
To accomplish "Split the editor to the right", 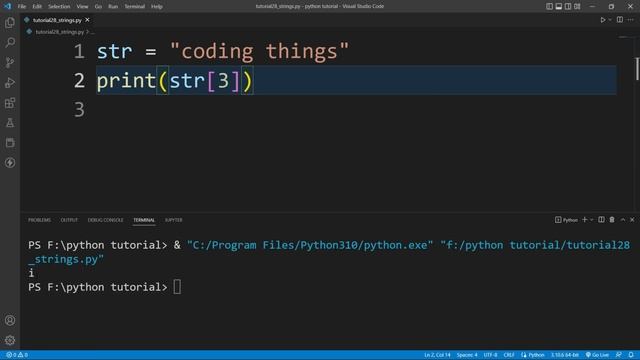I will 620,20.
